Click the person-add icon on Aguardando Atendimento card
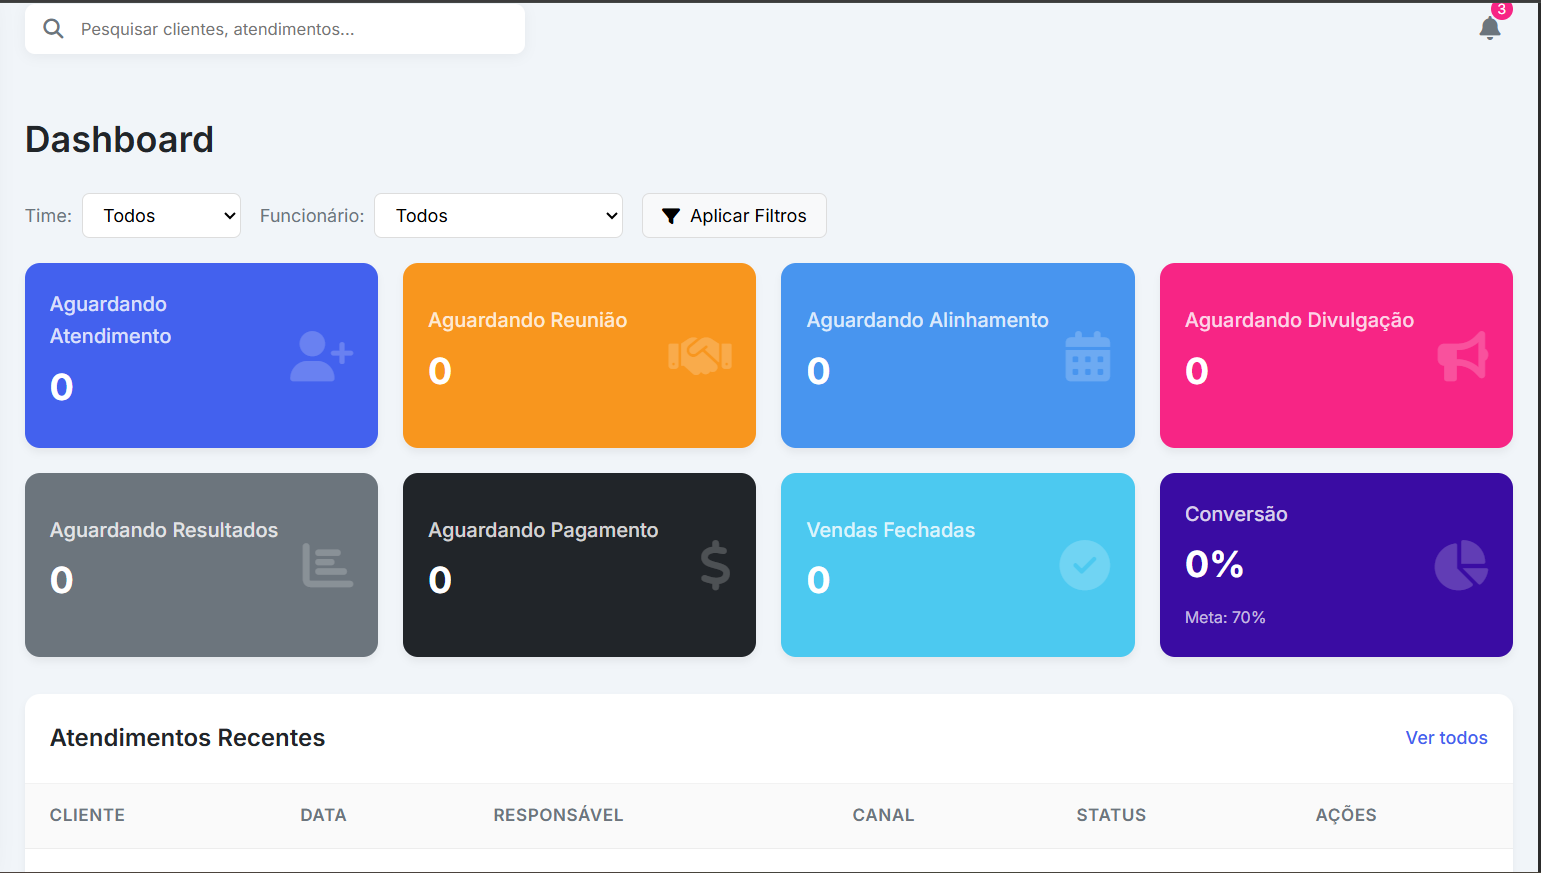The image size is (1541, 873). tap(320, 355)
